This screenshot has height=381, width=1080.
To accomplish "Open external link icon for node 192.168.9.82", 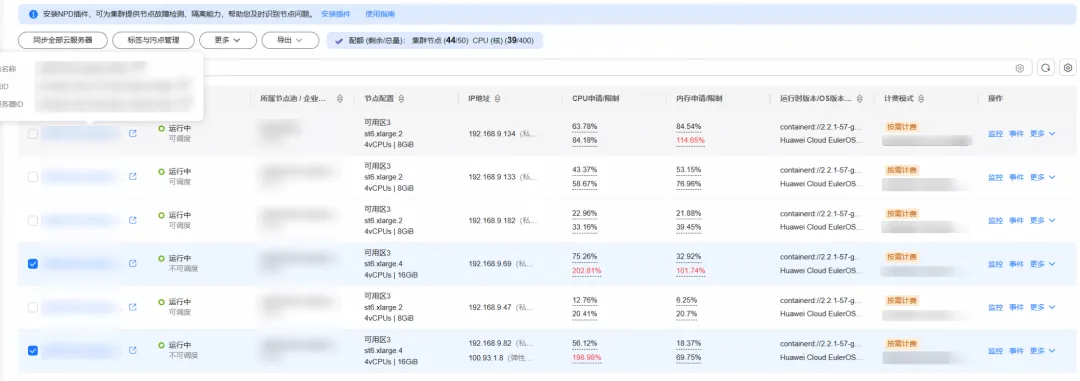I will (x=133, y=350).
